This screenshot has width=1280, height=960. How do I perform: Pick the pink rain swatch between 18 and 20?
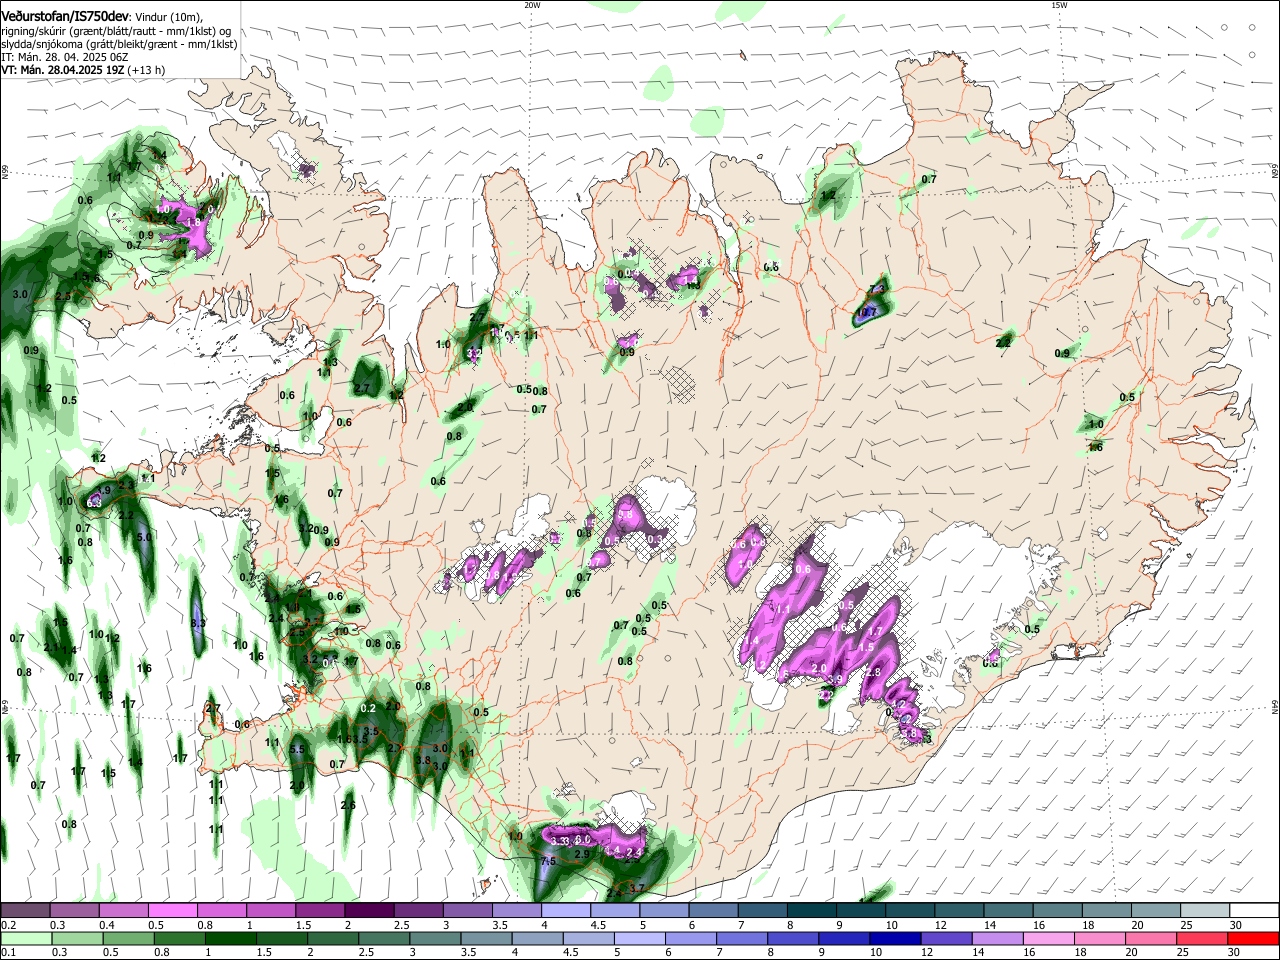tap(1102, 938)
